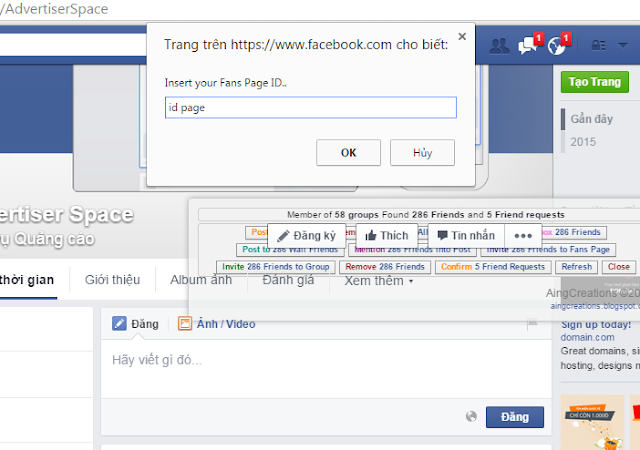Click the Đăng ký subscribe button
Viewport: 640px width, 450px height.
(x=307, y=236)
